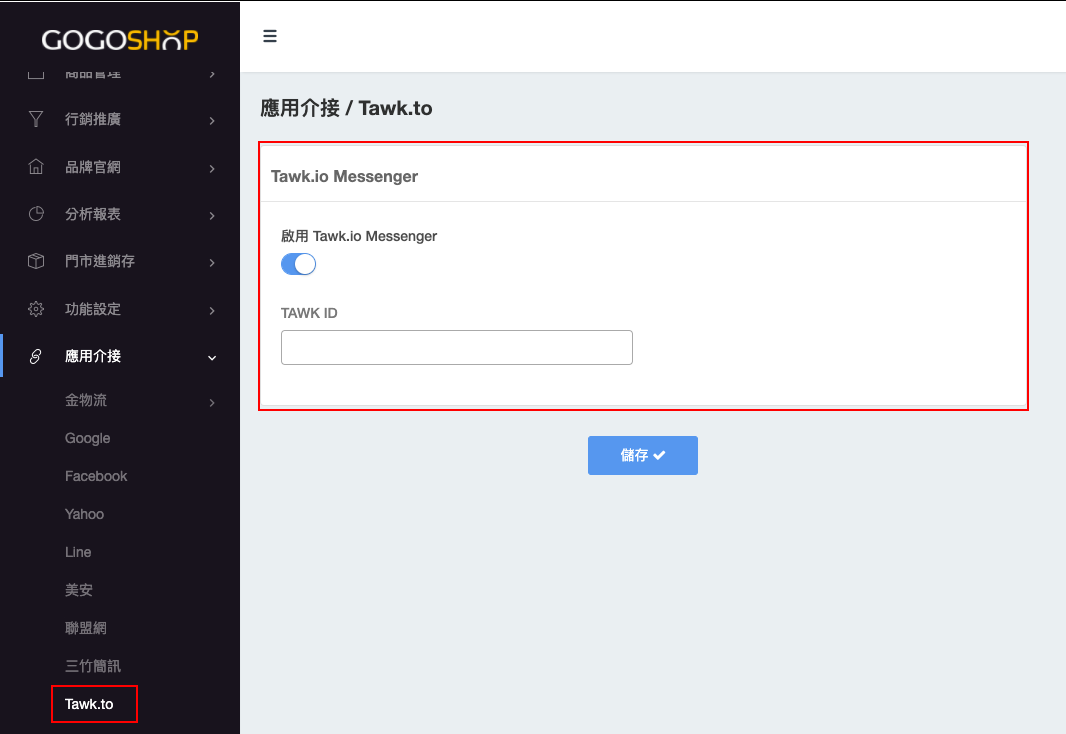Expand the 門市進銷存 chevron
Image resolution: width=1066 pixels, height=734 pixels.
(212, 263)
